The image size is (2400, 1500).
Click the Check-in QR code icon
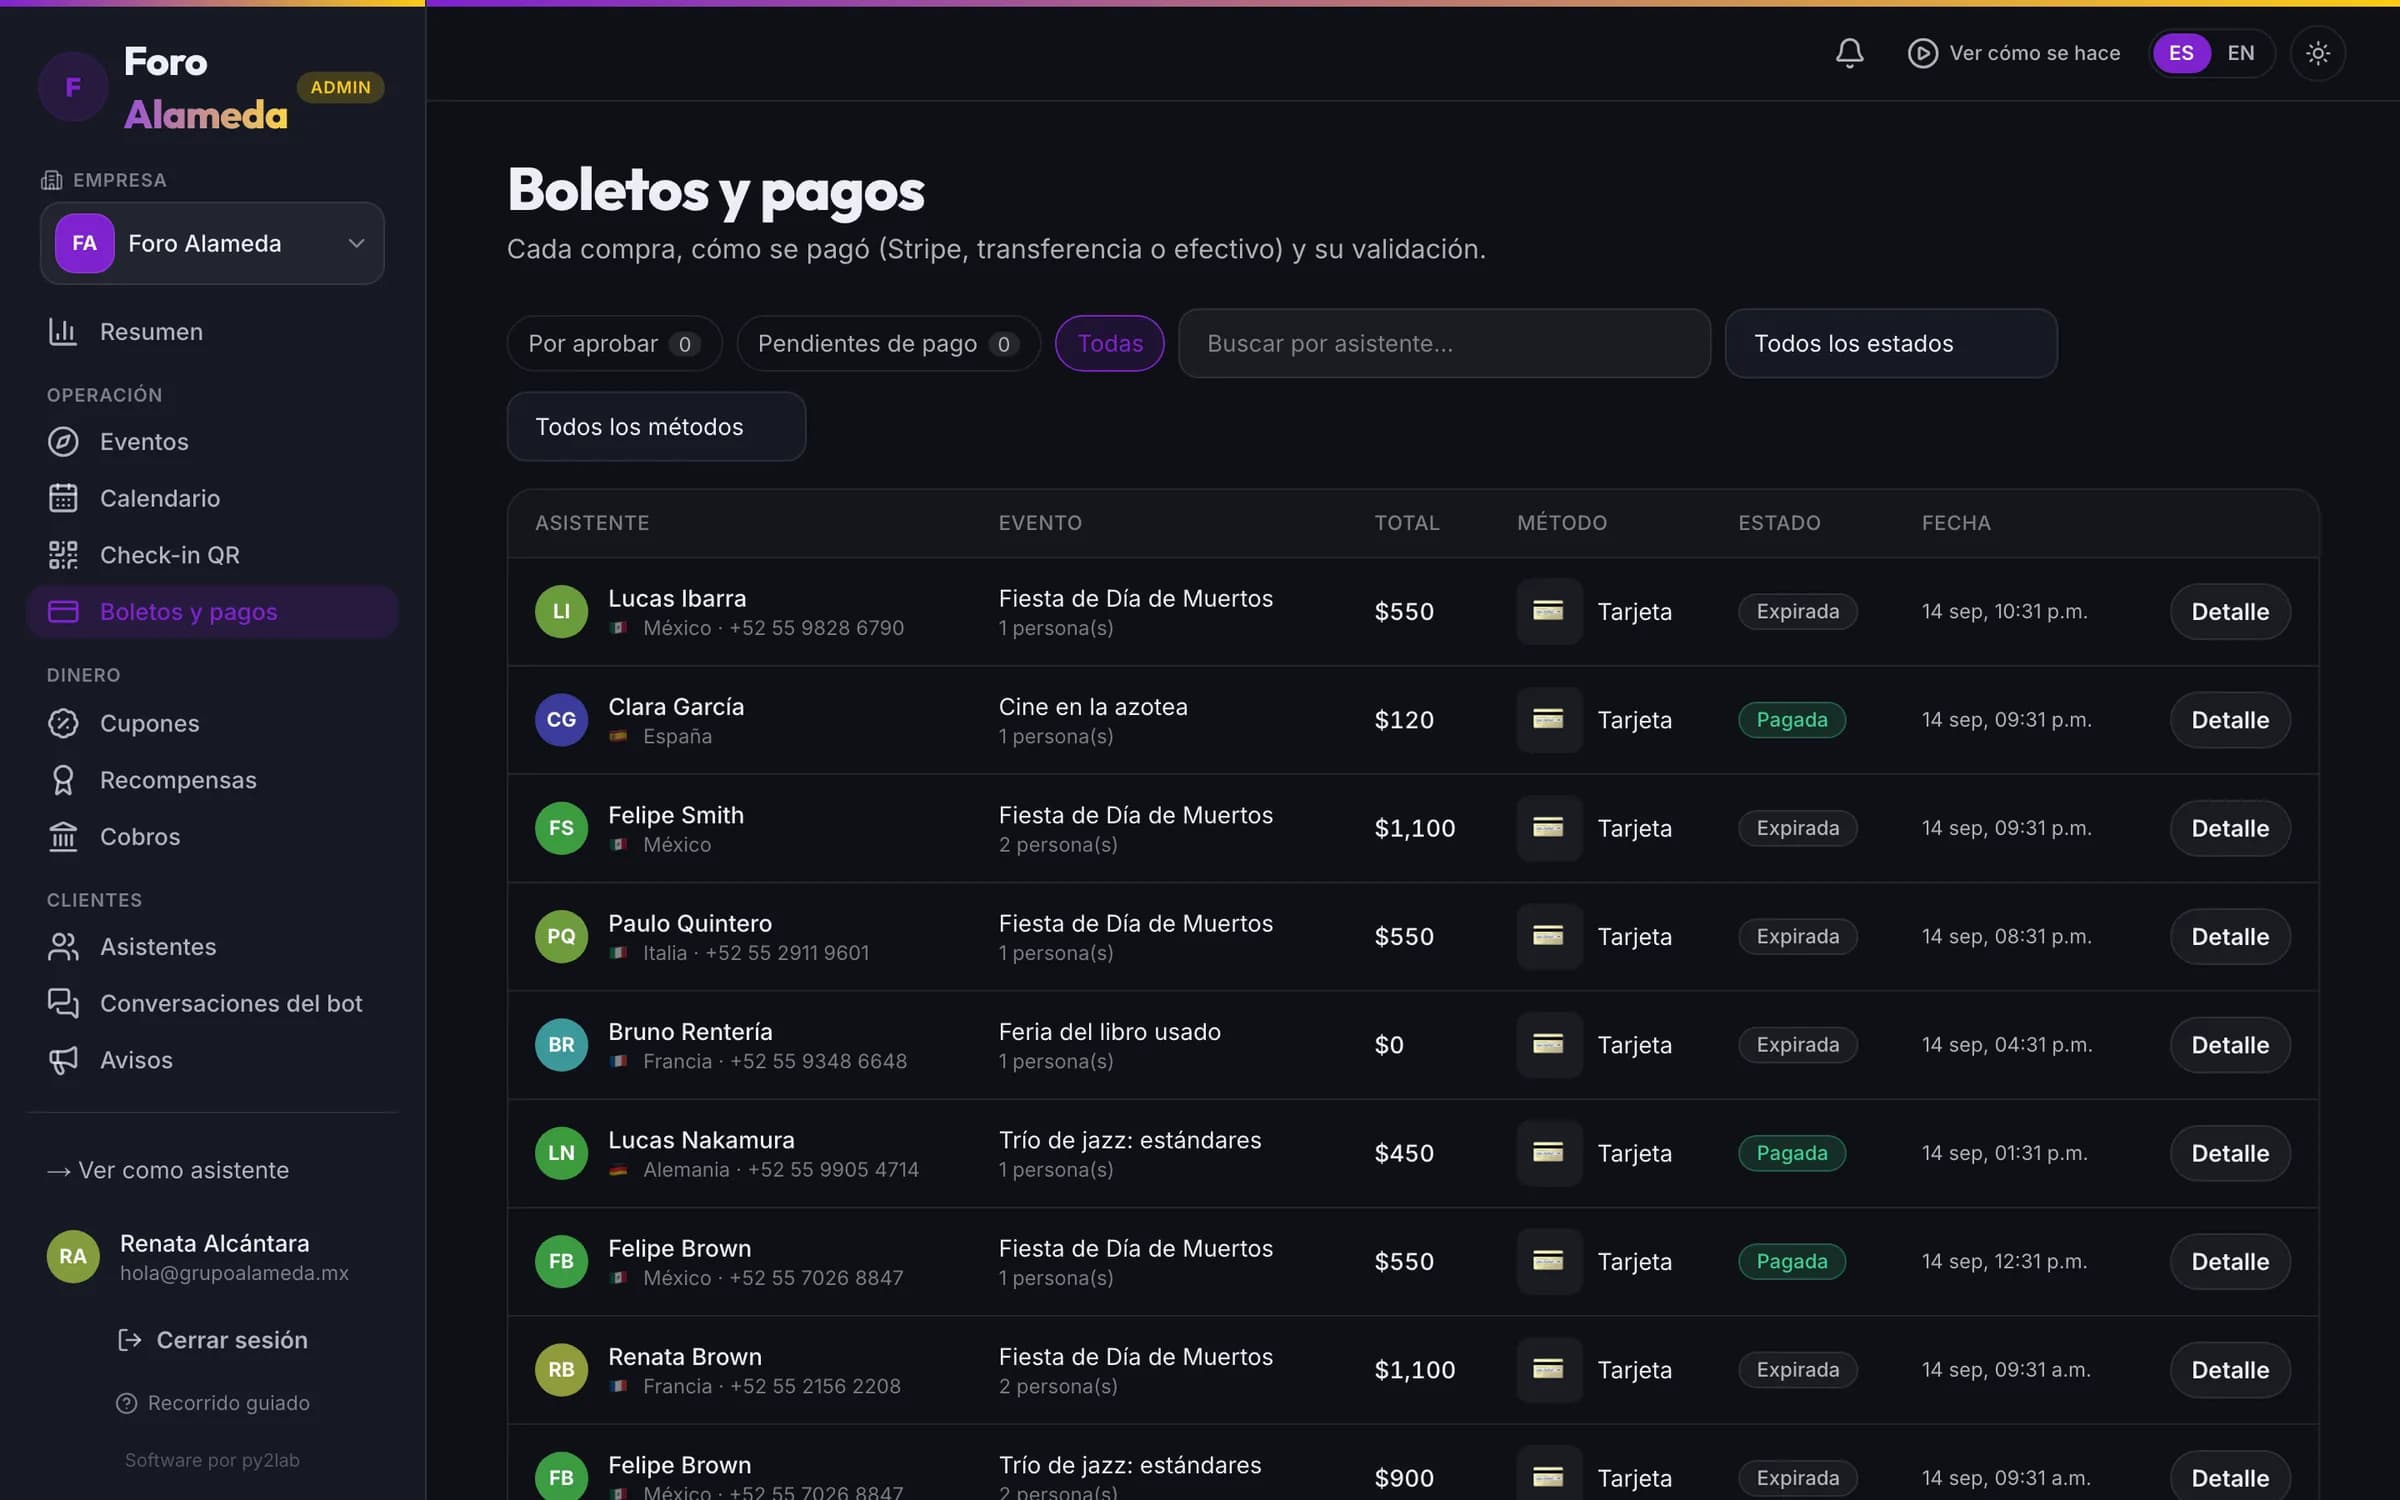(x=63, y=555)
